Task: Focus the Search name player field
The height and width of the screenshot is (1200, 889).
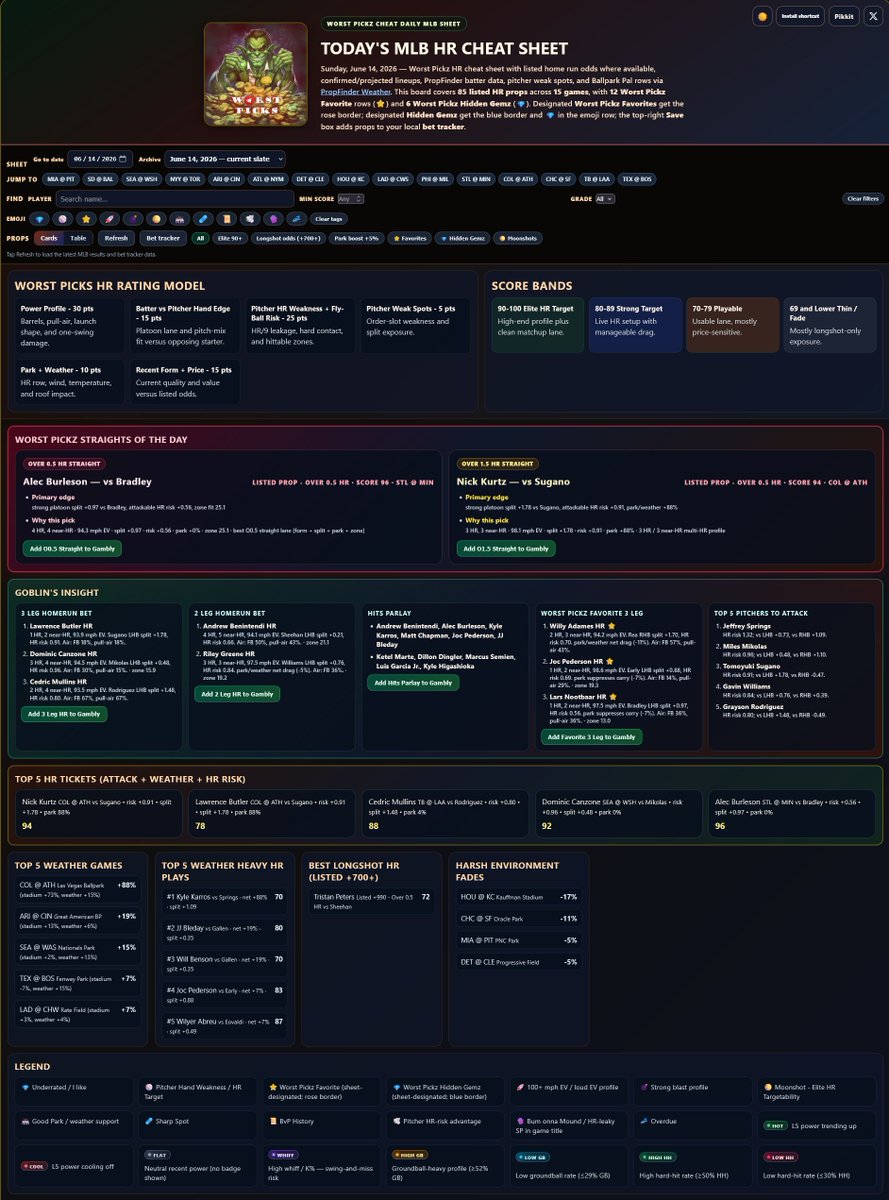Action: point(175,198)
